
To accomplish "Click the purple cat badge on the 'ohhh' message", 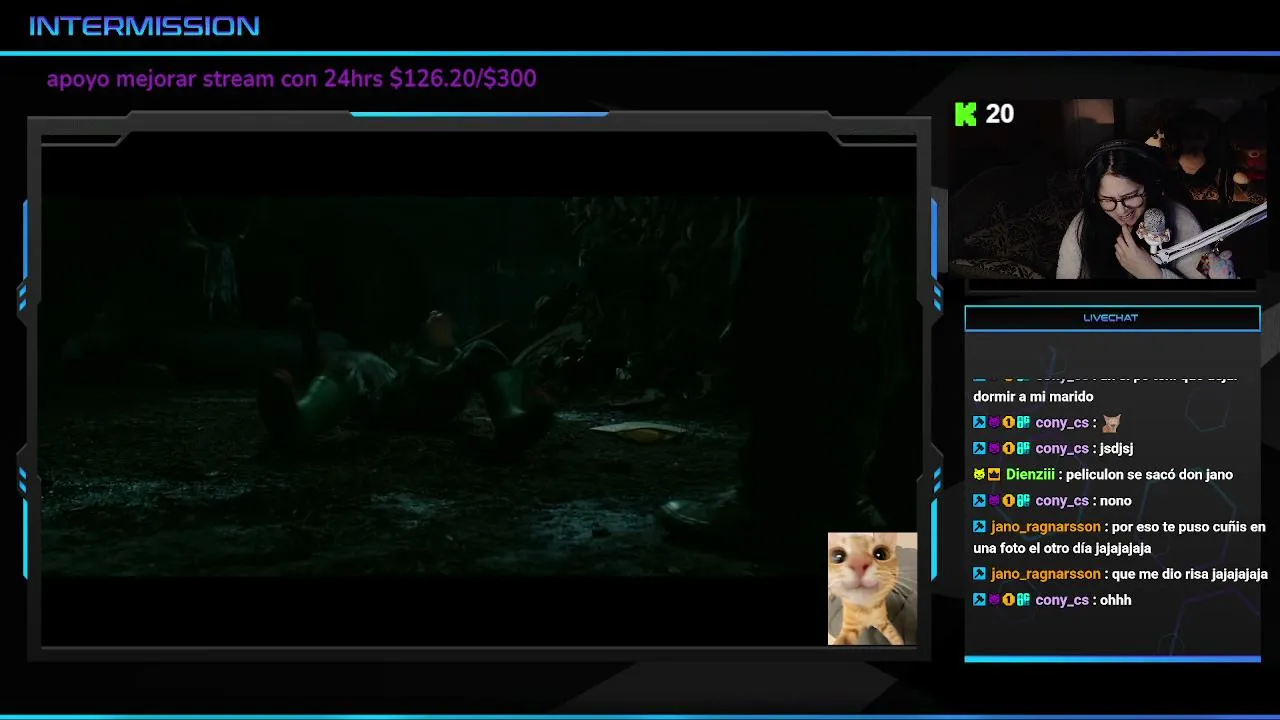I will (x=994, y=600).
